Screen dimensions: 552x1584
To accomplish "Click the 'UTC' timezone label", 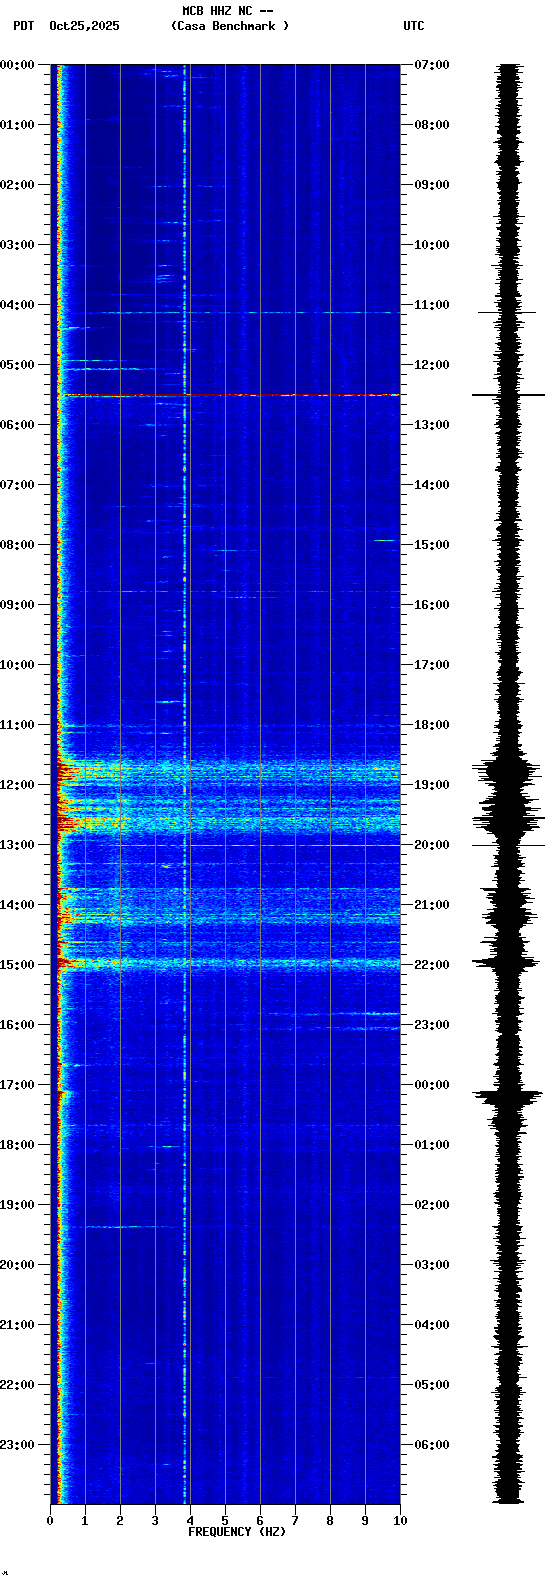I will [x=414, y=26].
